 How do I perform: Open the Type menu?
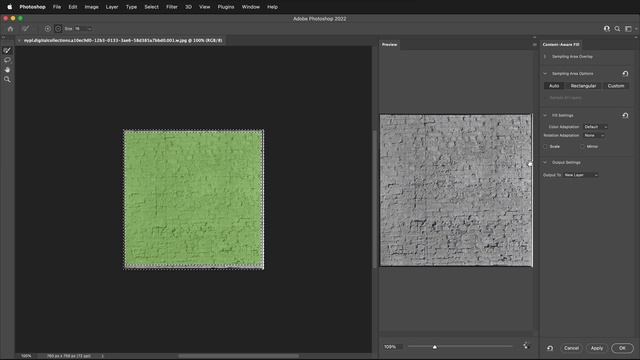131,7
